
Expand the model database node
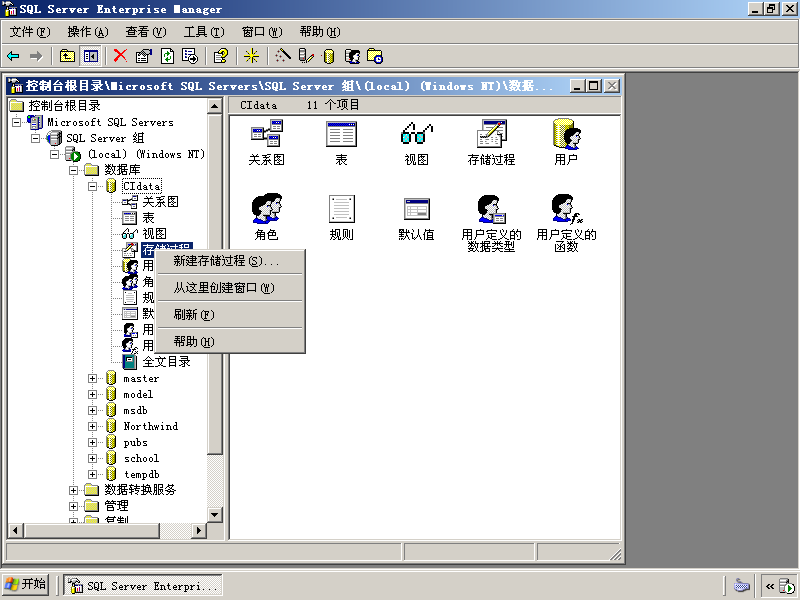click(92, 394)
